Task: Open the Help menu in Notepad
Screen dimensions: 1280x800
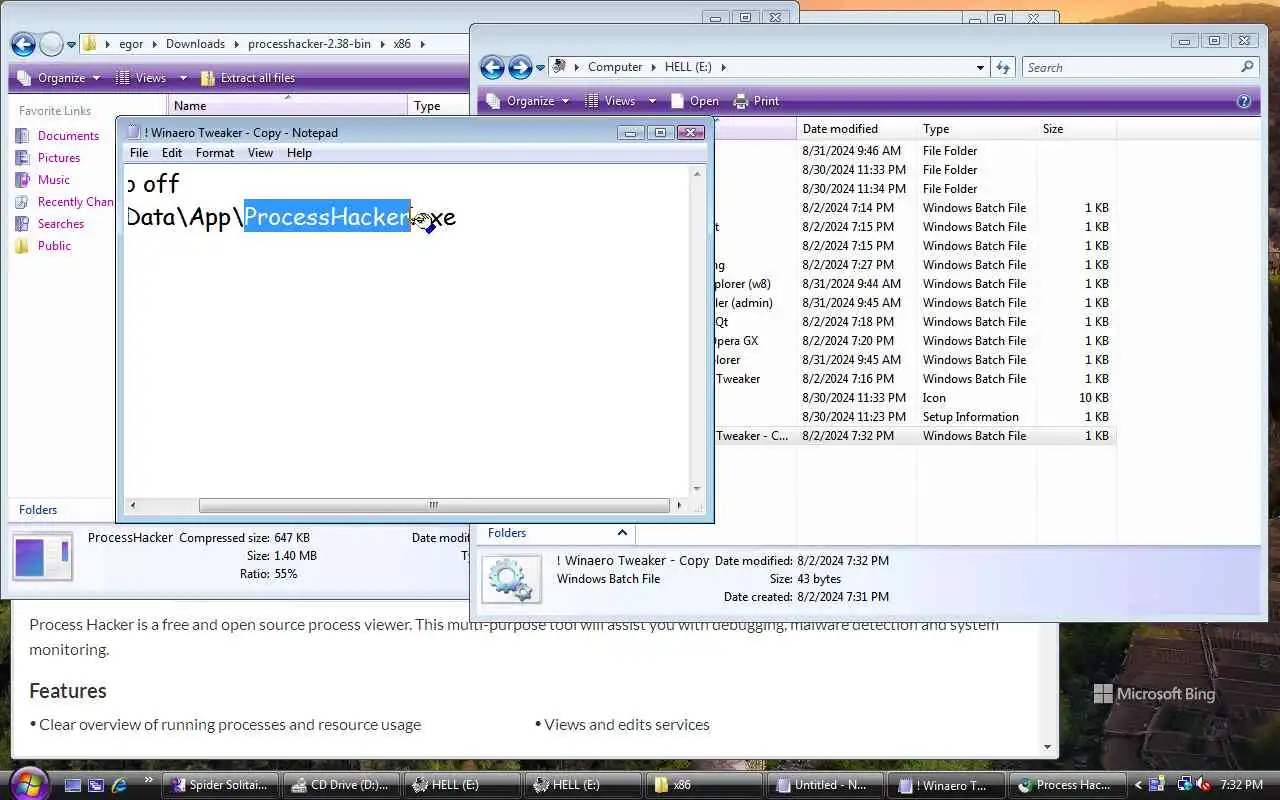Action: click(x=299, y=153)
